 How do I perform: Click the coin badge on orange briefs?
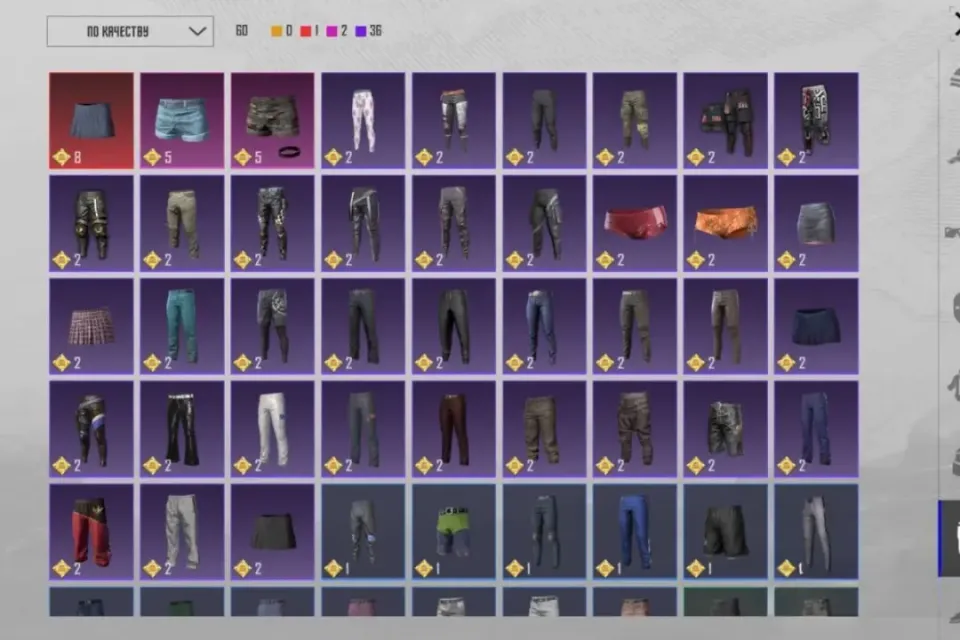[696, 260]
